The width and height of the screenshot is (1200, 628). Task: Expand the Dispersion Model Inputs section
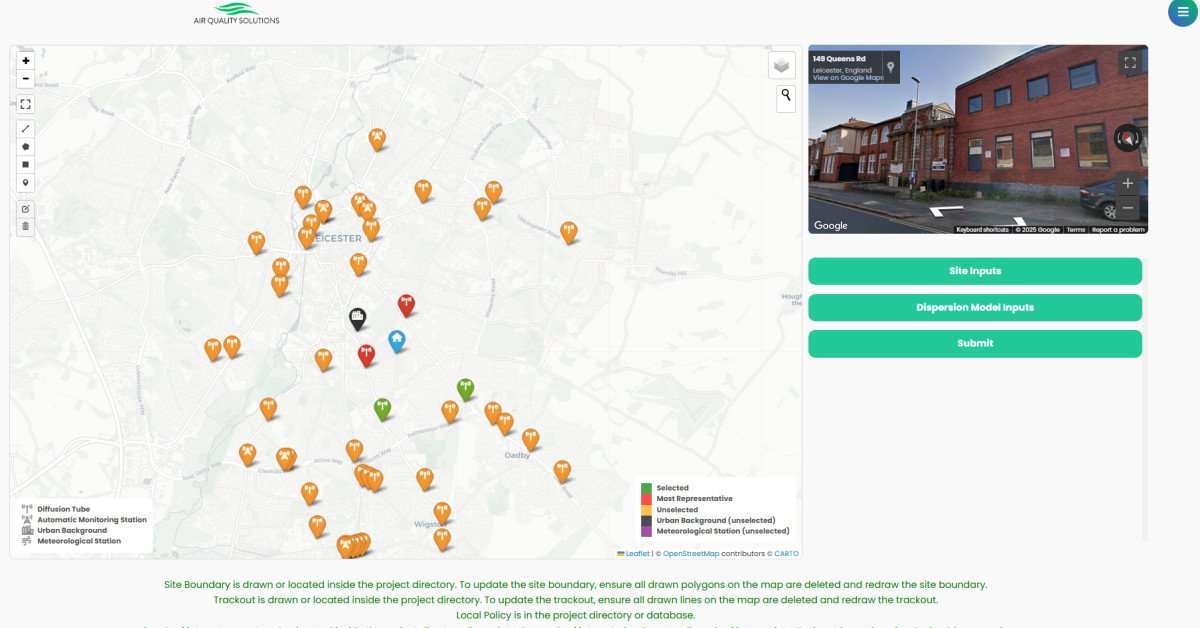coord(974,307)
